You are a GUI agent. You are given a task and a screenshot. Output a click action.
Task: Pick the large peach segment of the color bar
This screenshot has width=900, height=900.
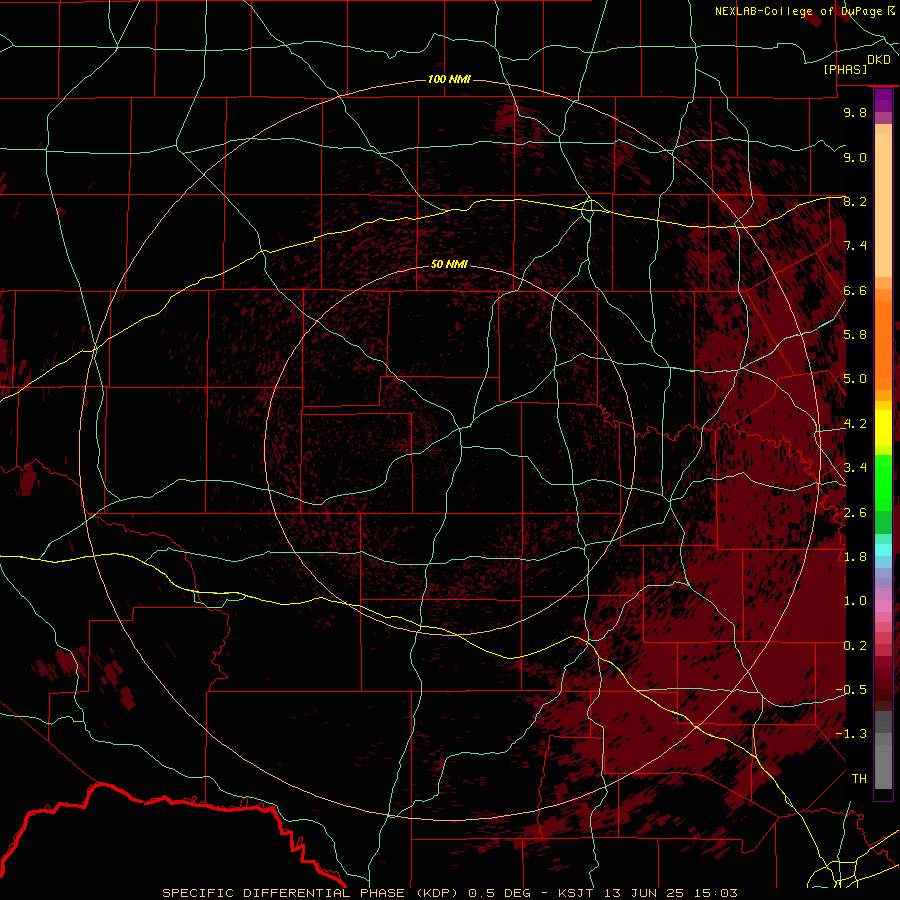click(x=883, y=207)
